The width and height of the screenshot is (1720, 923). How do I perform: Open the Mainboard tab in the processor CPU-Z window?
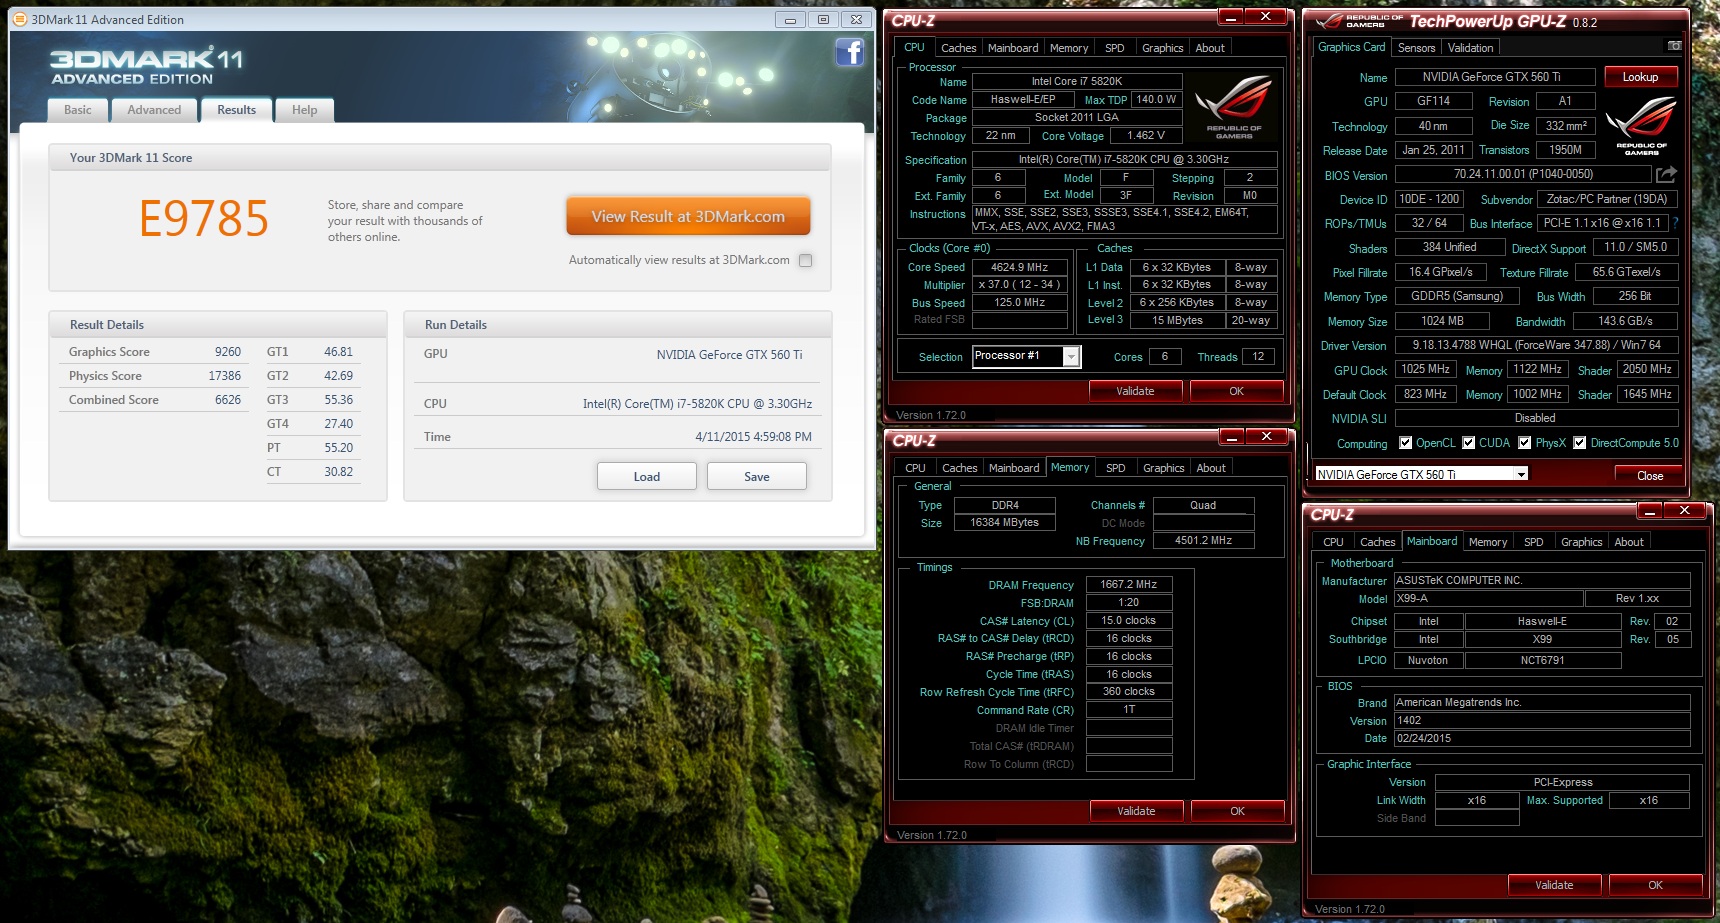(x=1013, y=48)
